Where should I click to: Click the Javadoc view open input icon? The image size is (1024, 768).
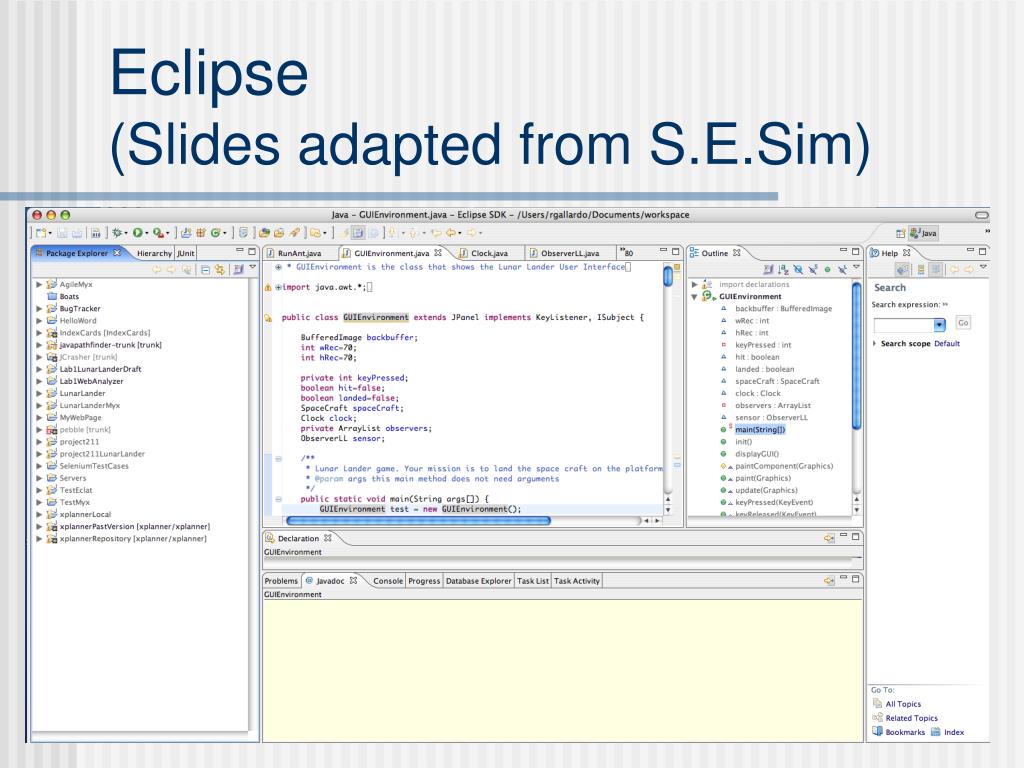point(829,581)
